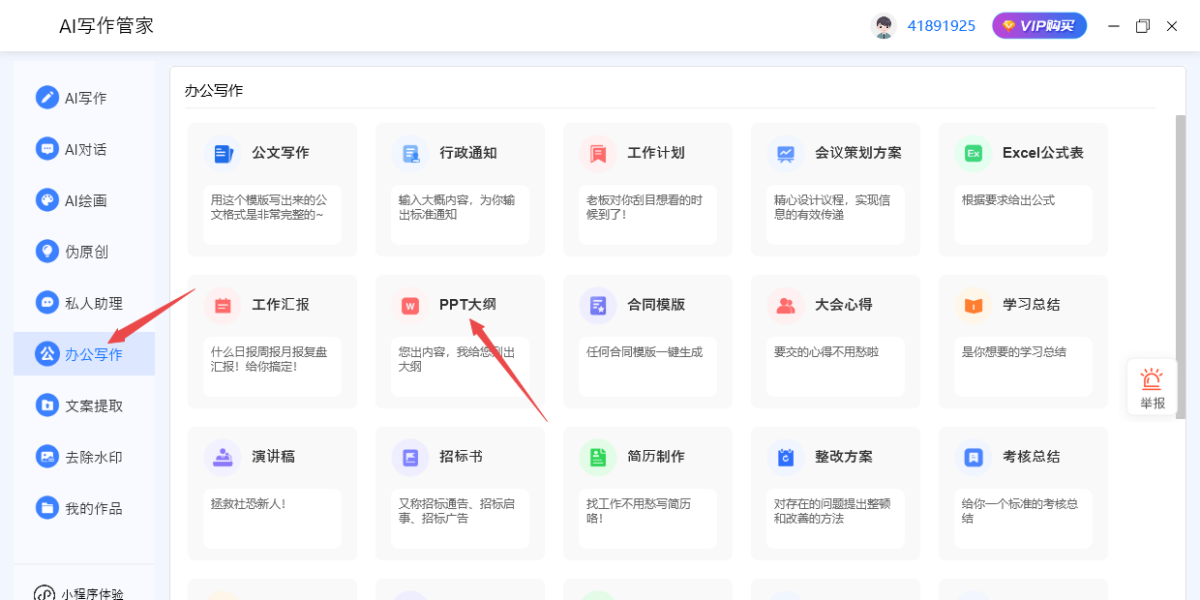Image resolution: width=1200 pixels, height=600 pixels.
Task: Open the user avatar icon
Action: [x=883, y=26]
